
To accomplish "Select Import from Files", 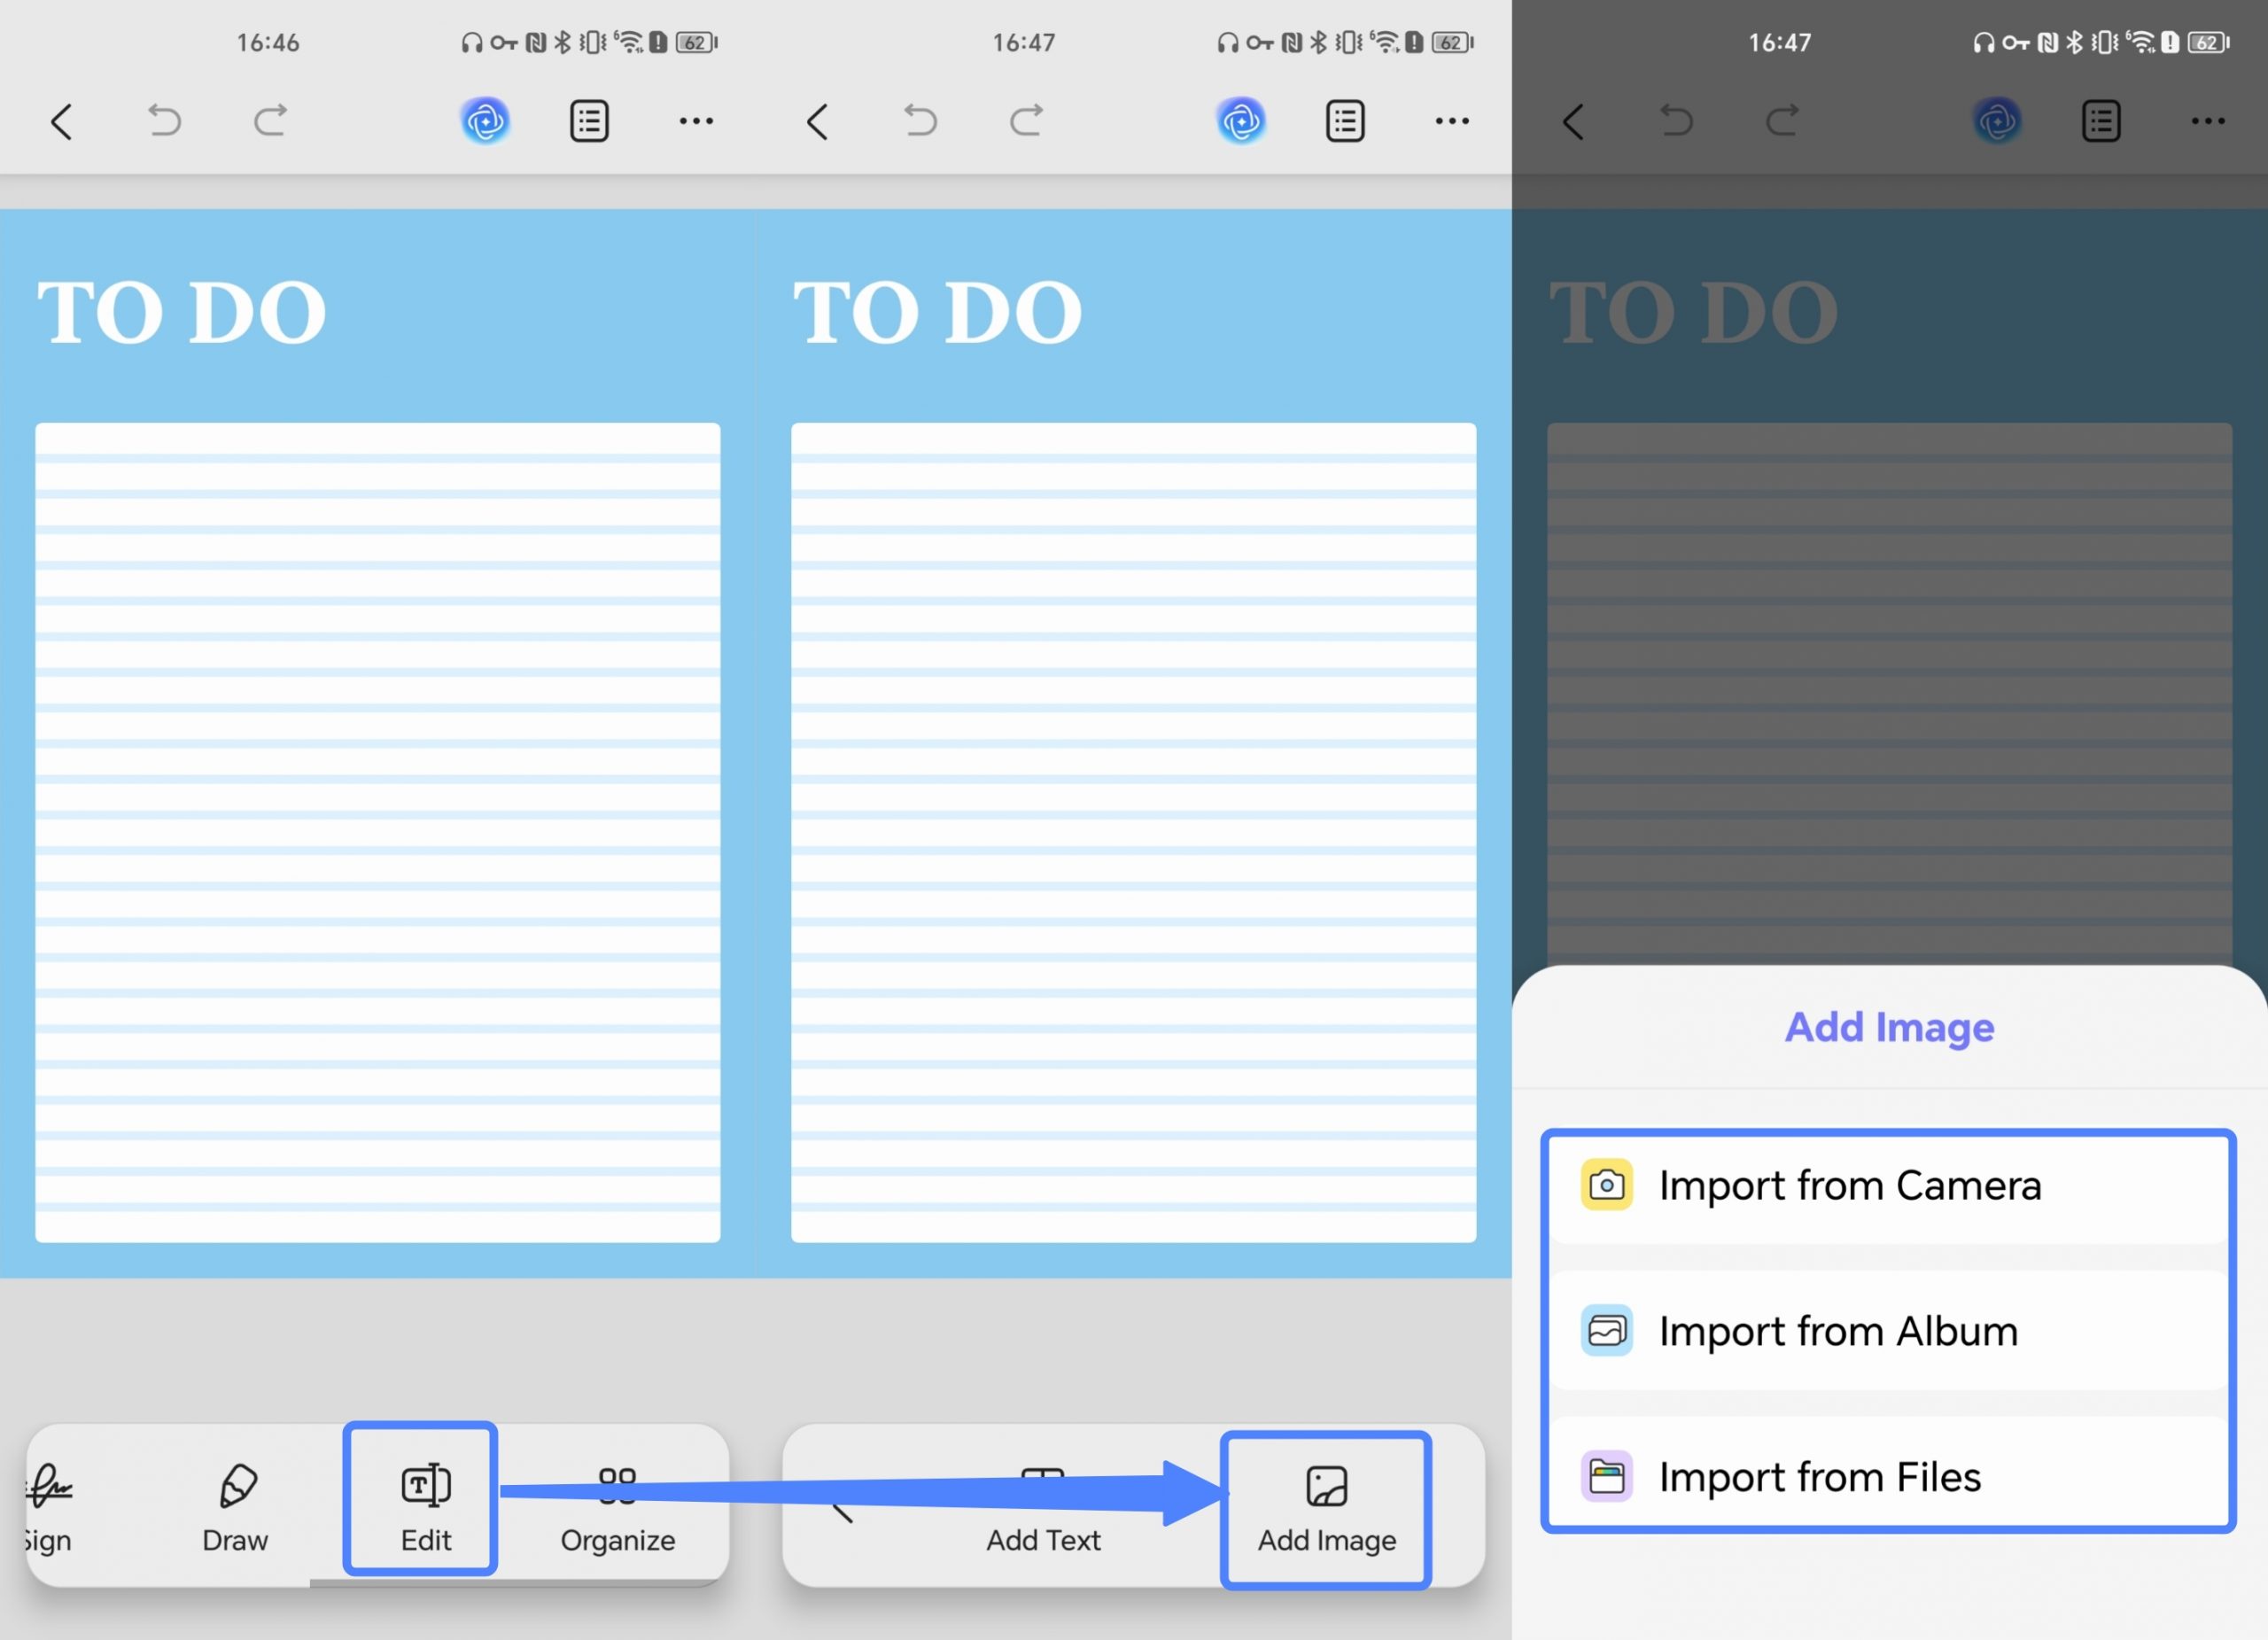I will pos(1889,1477).
